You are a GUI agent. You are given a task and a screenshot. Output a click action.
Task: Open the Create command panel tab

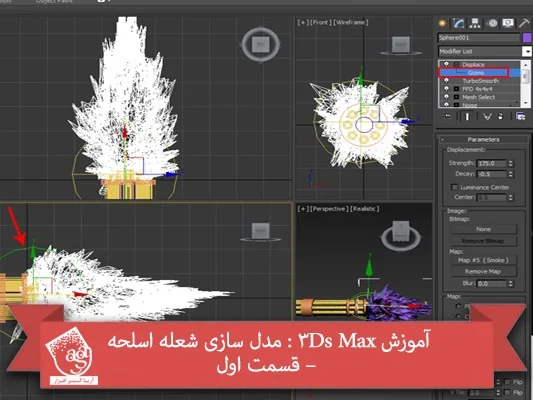443,23
